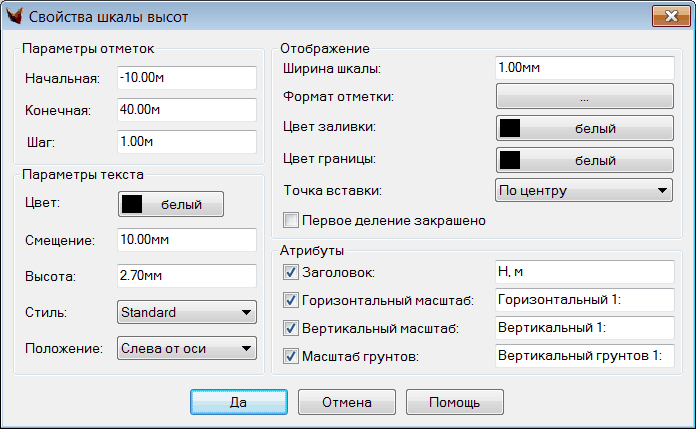Expand the Положение dropdown list
Viewport: 696px width, 429px height.
click(x=187, y=348)
